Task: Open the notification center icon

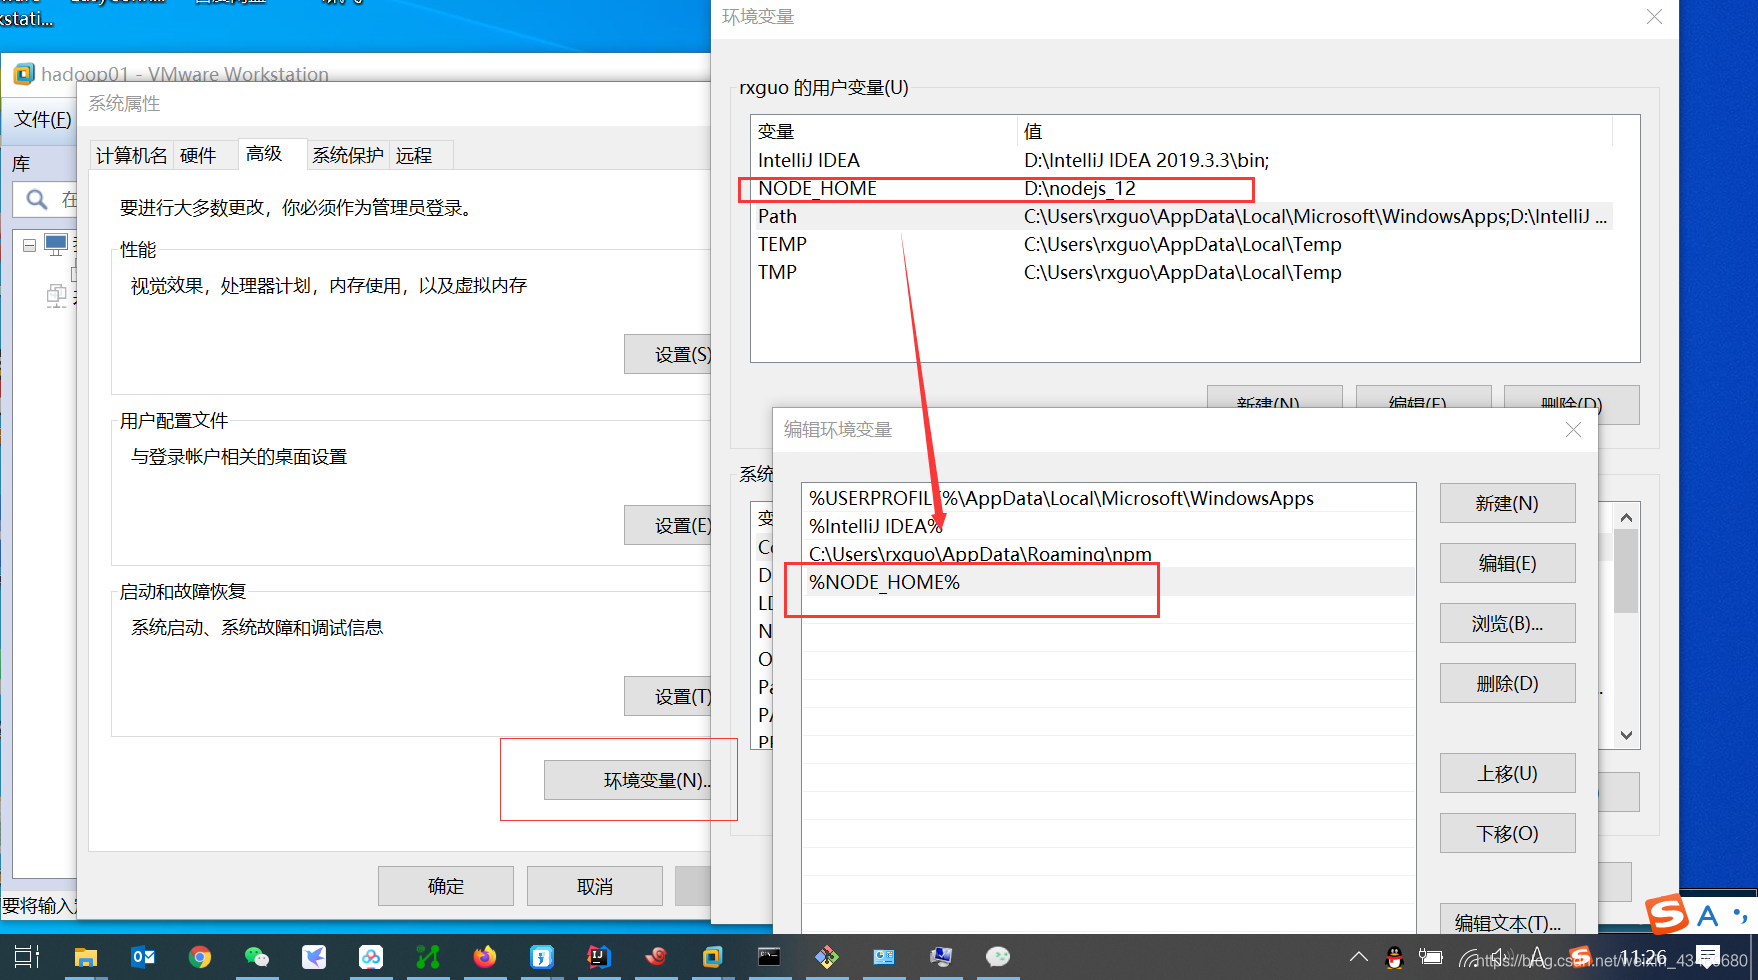Action: pos(1708,957)
